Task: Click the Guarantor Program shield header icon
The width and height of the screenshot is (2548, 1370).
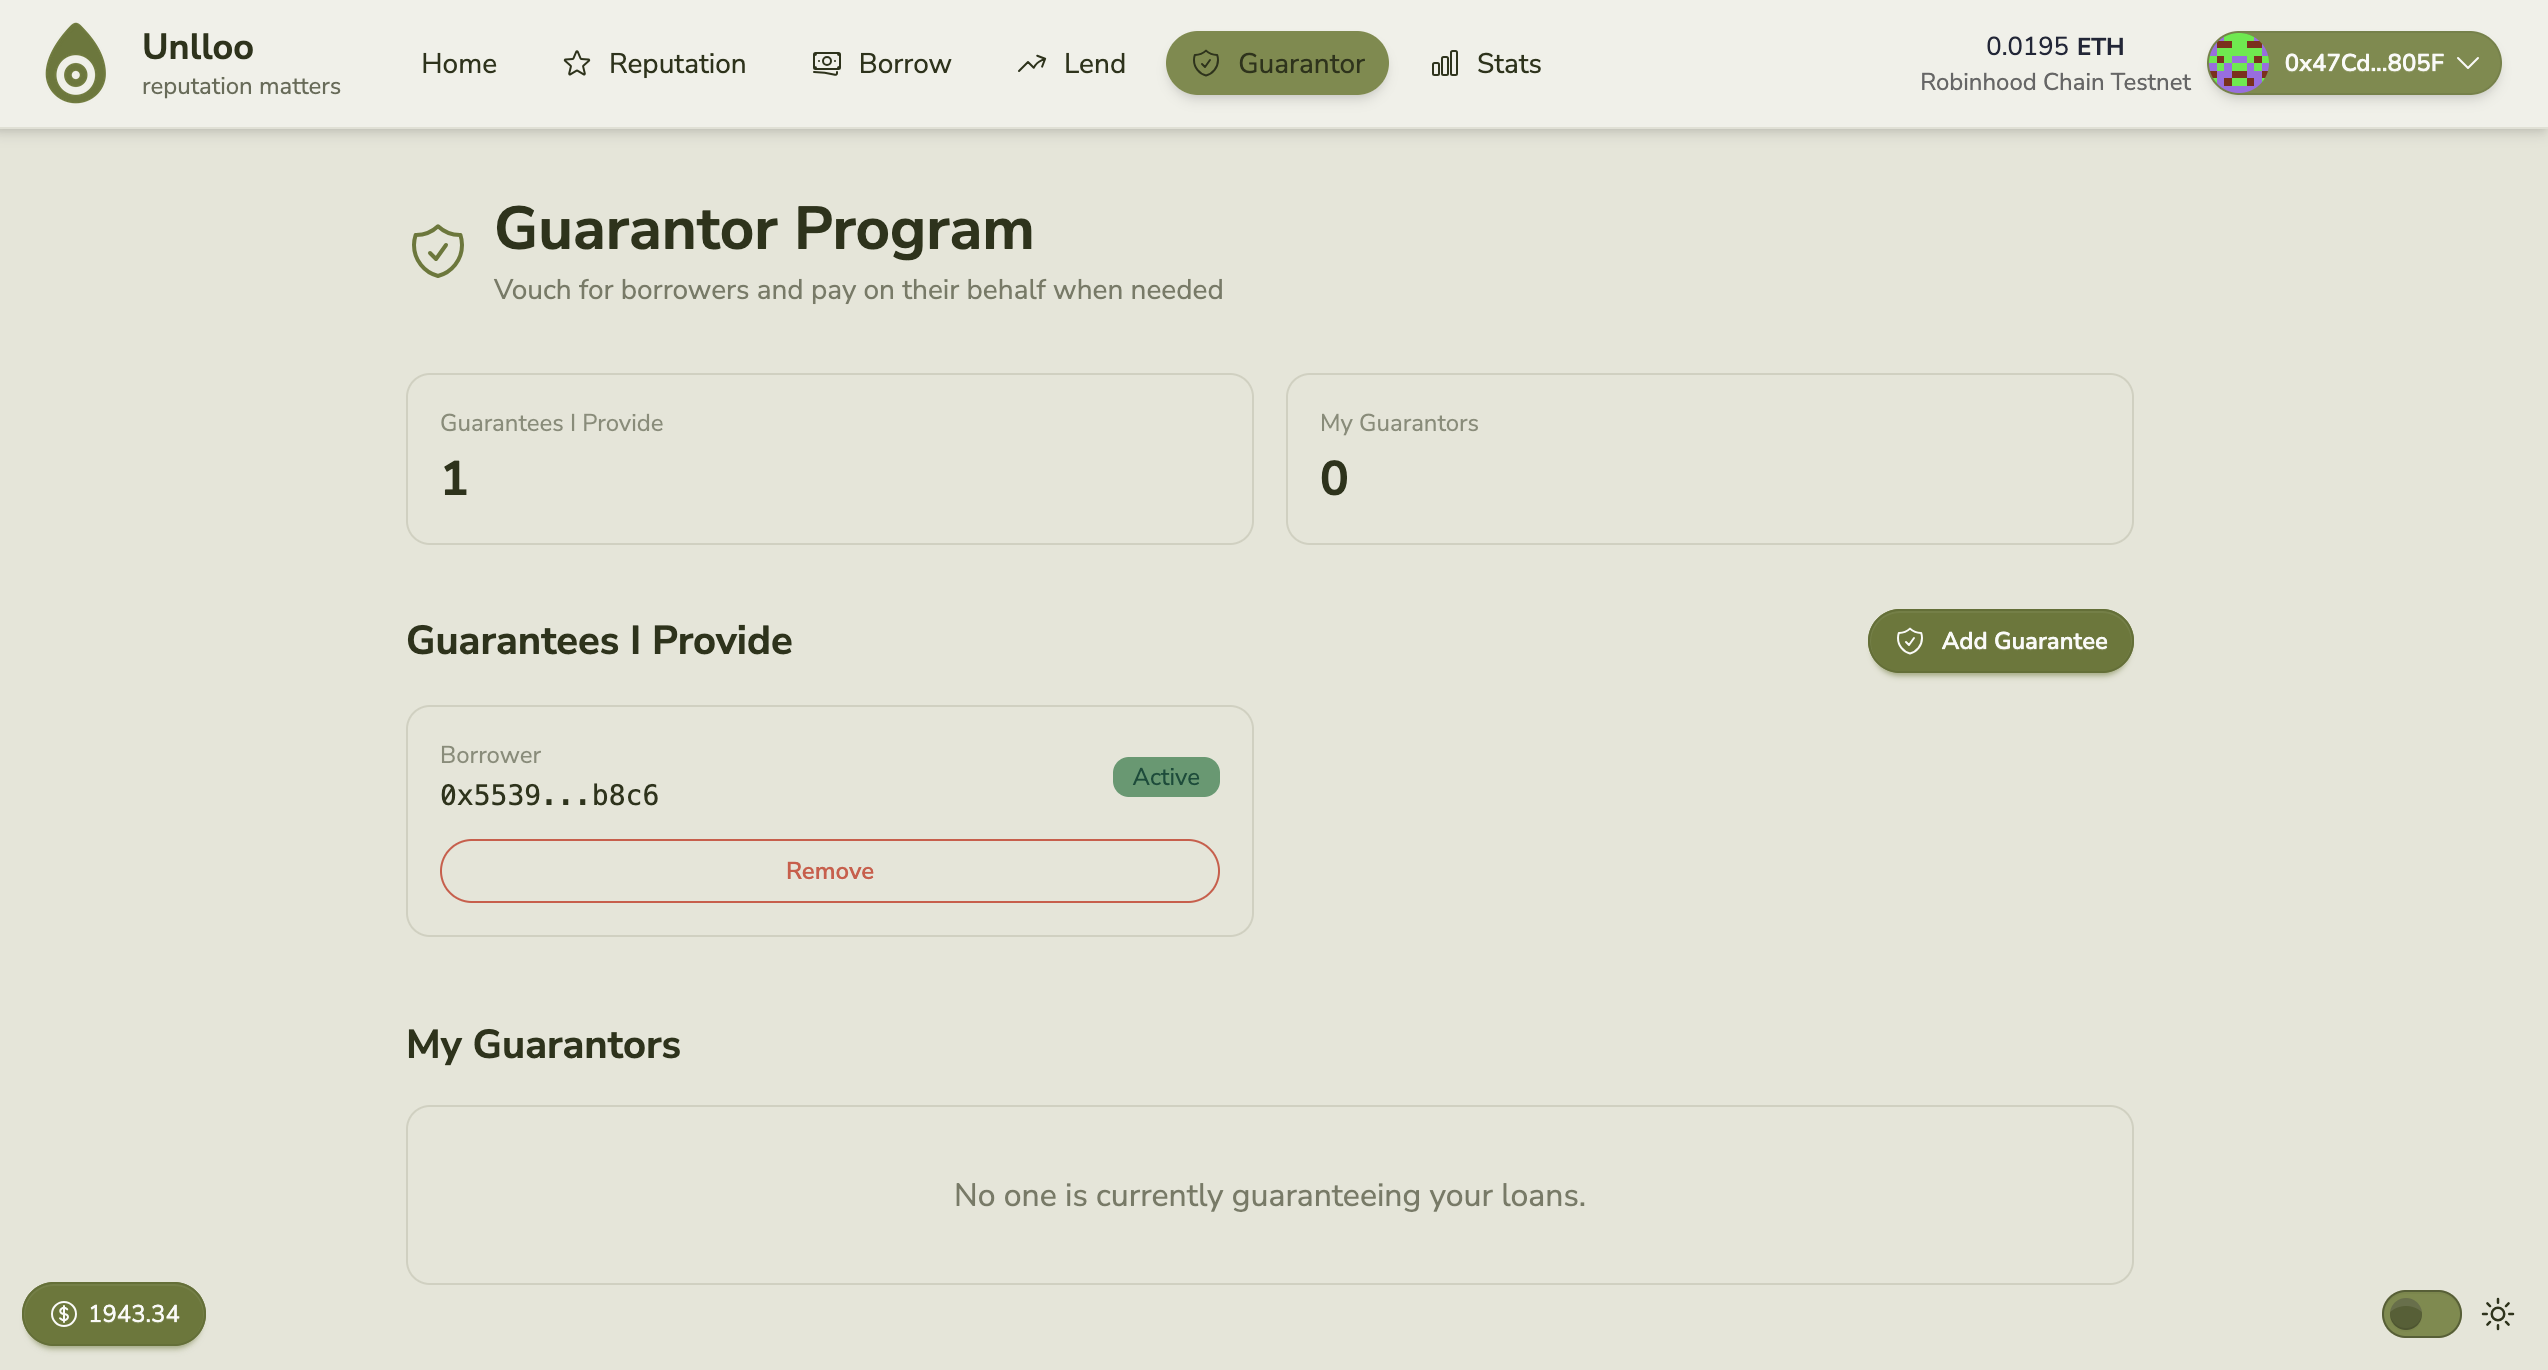Action: pyautogui.click(x=438, y=251)
